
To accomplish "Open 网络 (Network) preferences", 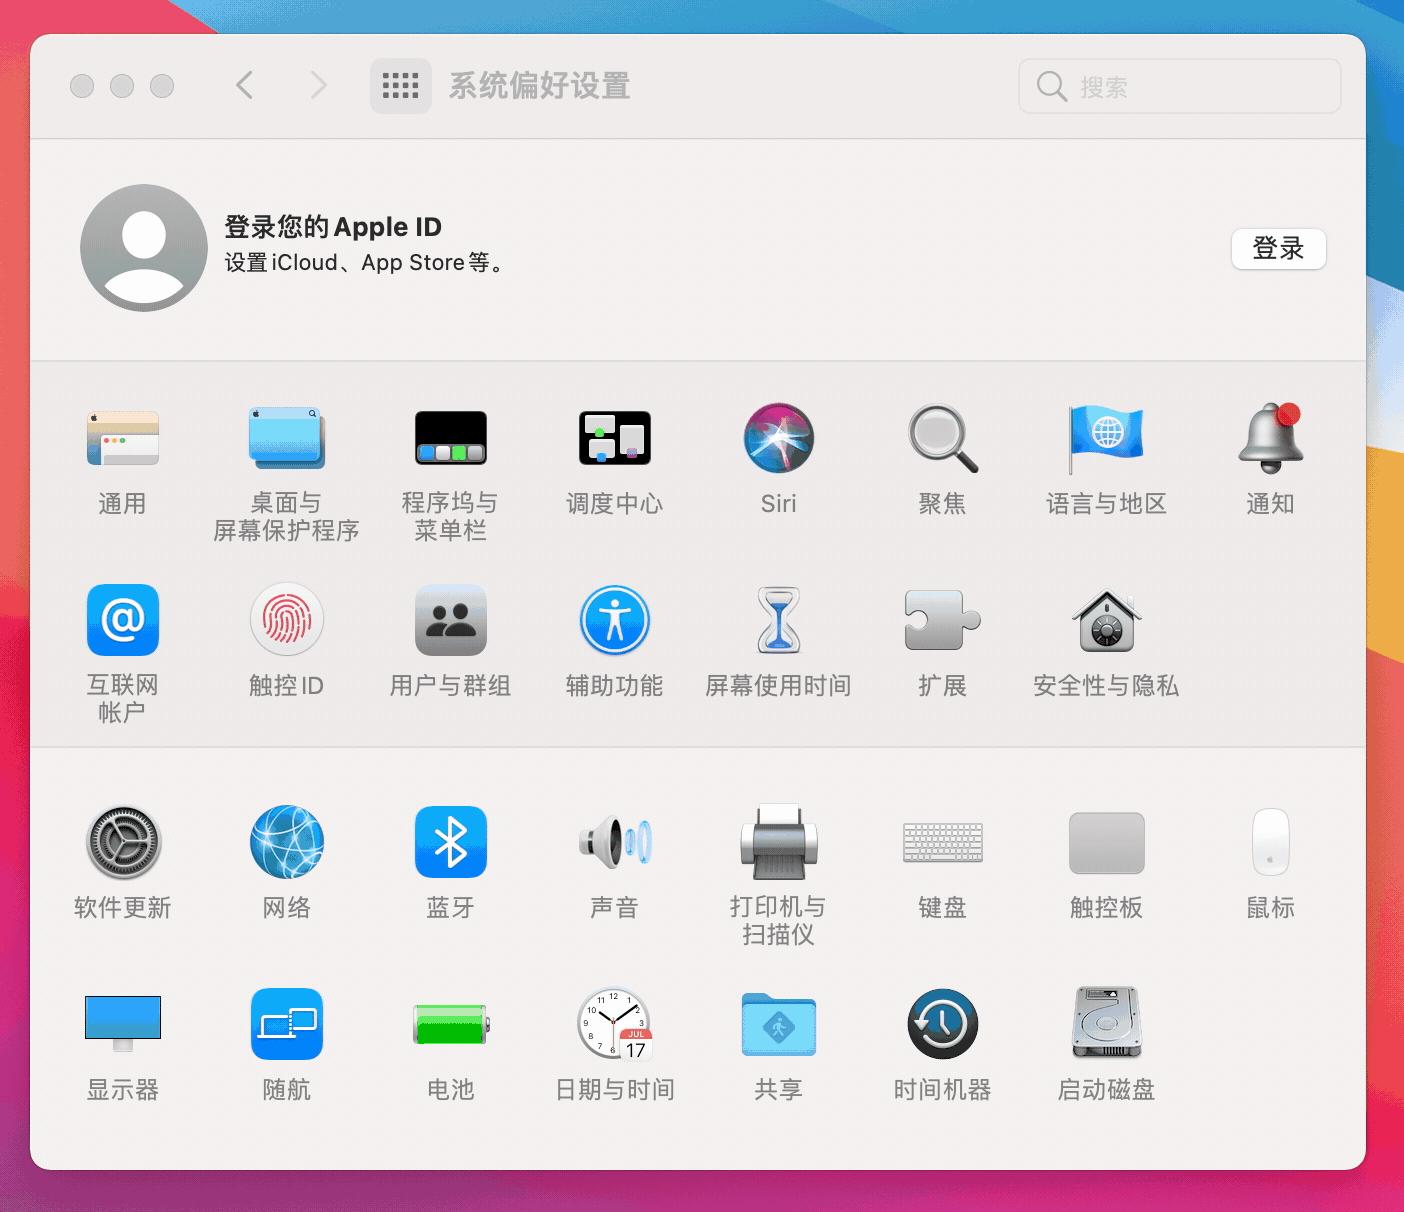I will click(287, 842).
